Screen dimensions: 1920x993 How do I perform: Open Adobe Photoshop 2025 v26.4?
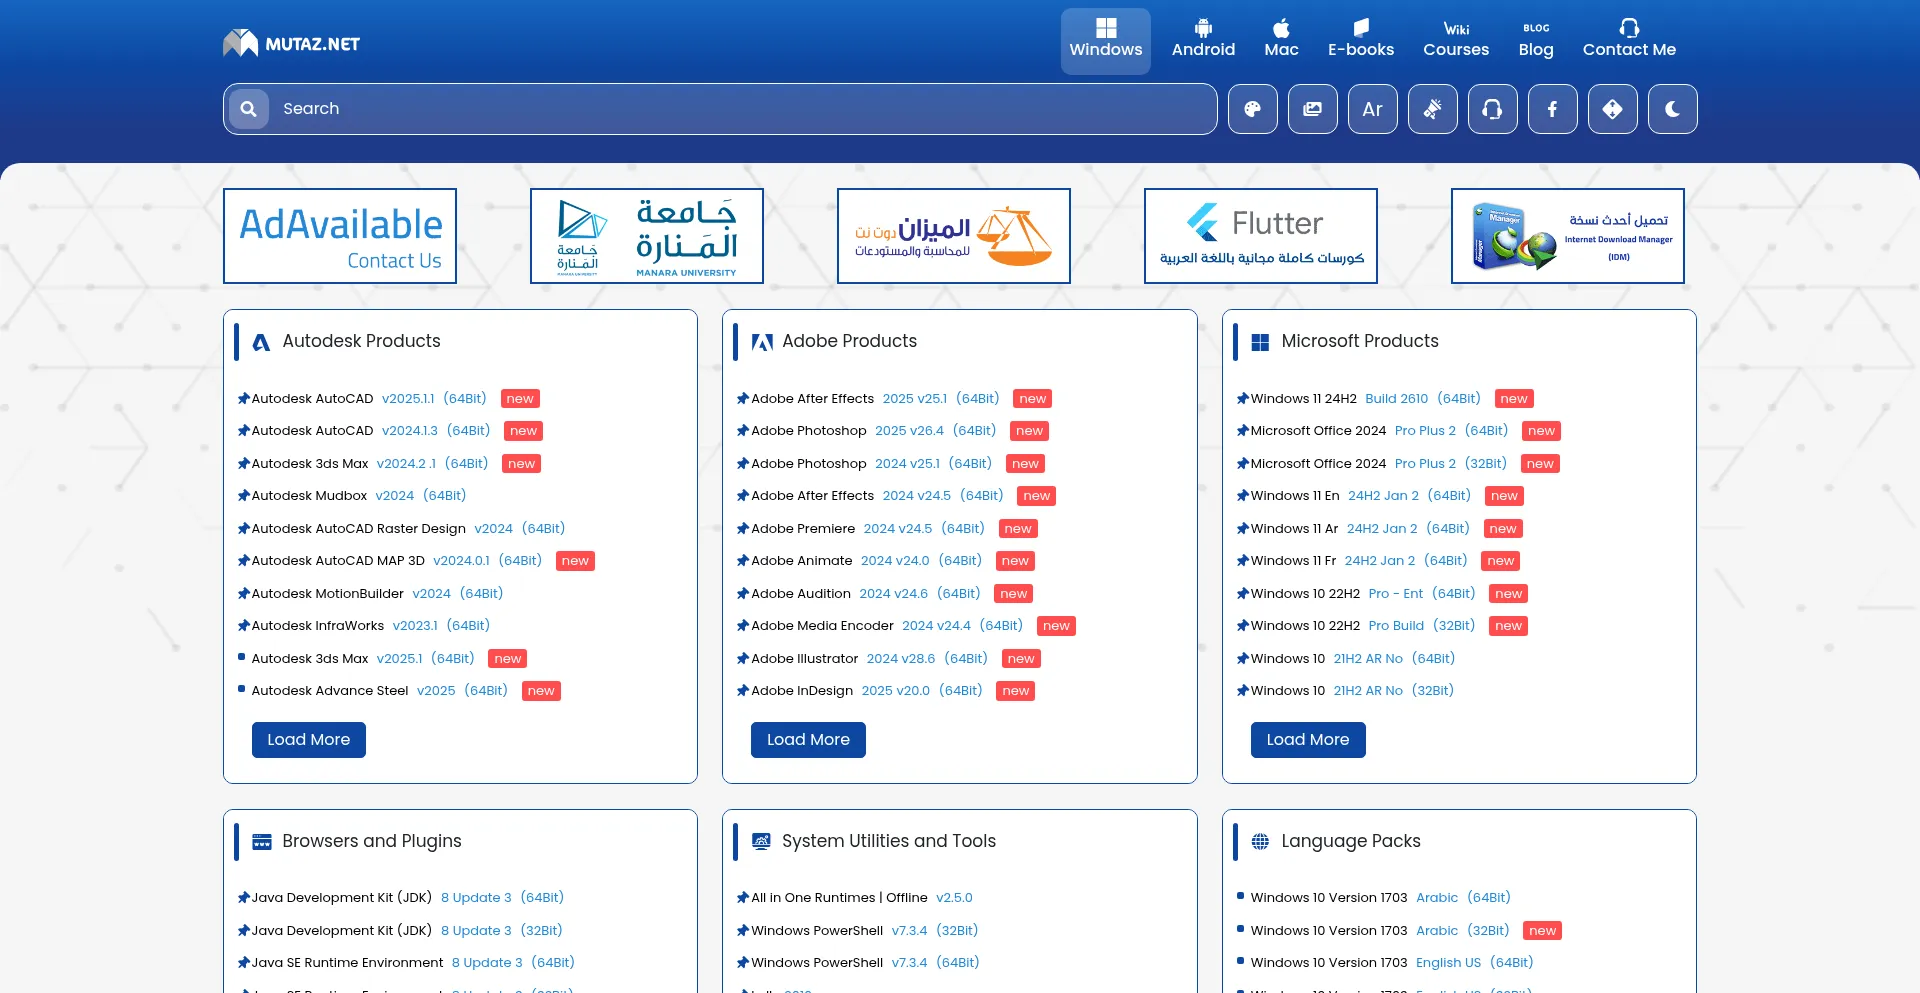[874, 431]
